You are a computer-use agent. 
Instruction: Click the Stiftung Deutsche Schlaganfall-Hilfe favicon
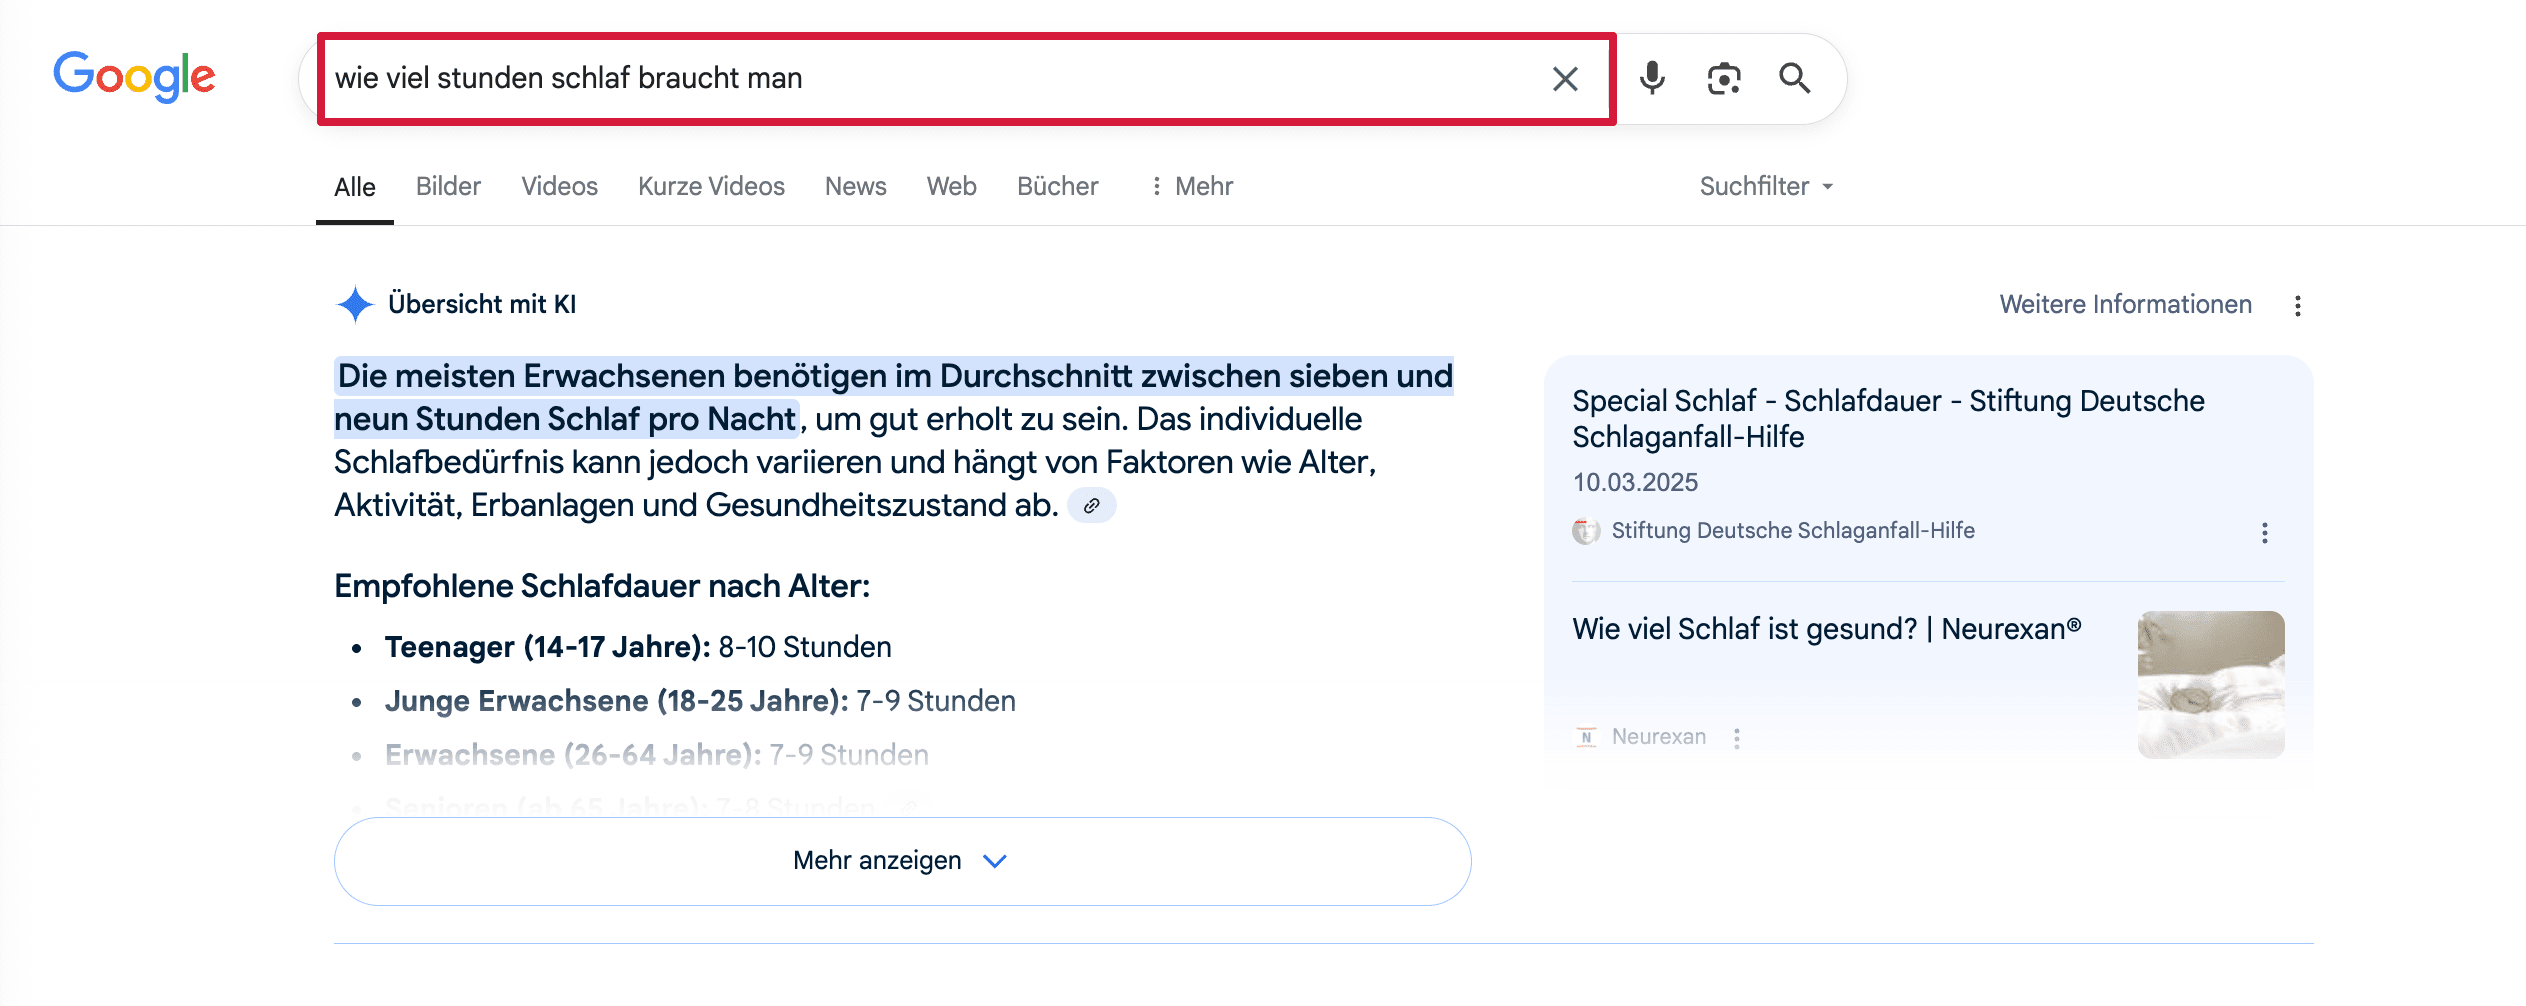pyautogui.click(x=1585, y=531)
